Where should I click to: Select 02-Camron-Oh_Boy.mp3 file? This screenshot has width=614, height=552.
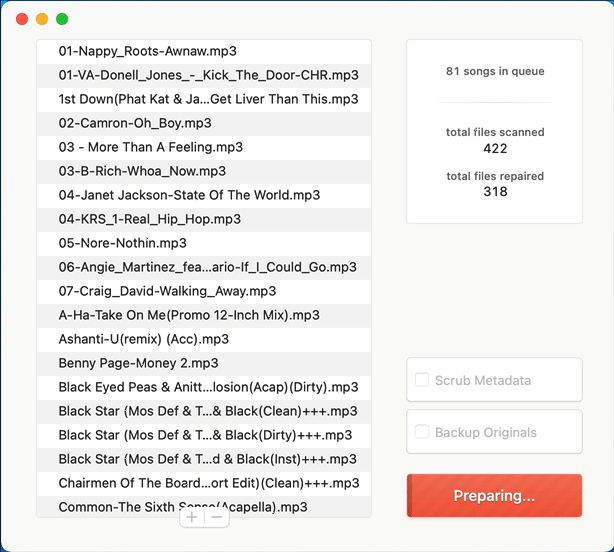click(135, 123)
